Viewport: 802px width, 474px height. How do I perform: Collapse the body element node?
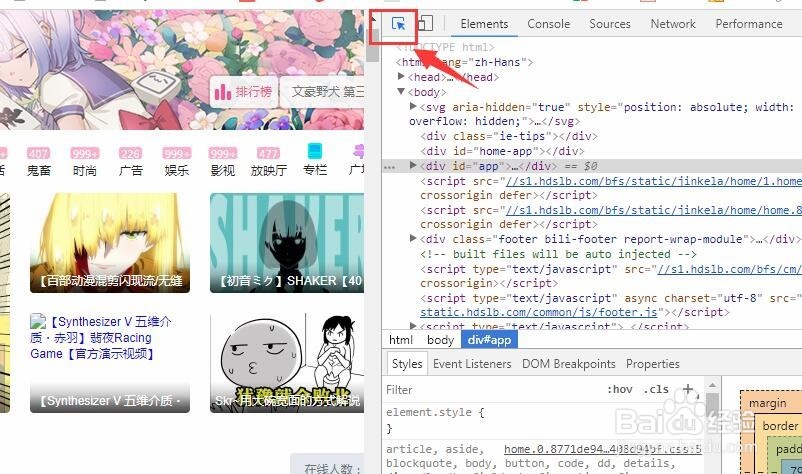coord(402,92)
